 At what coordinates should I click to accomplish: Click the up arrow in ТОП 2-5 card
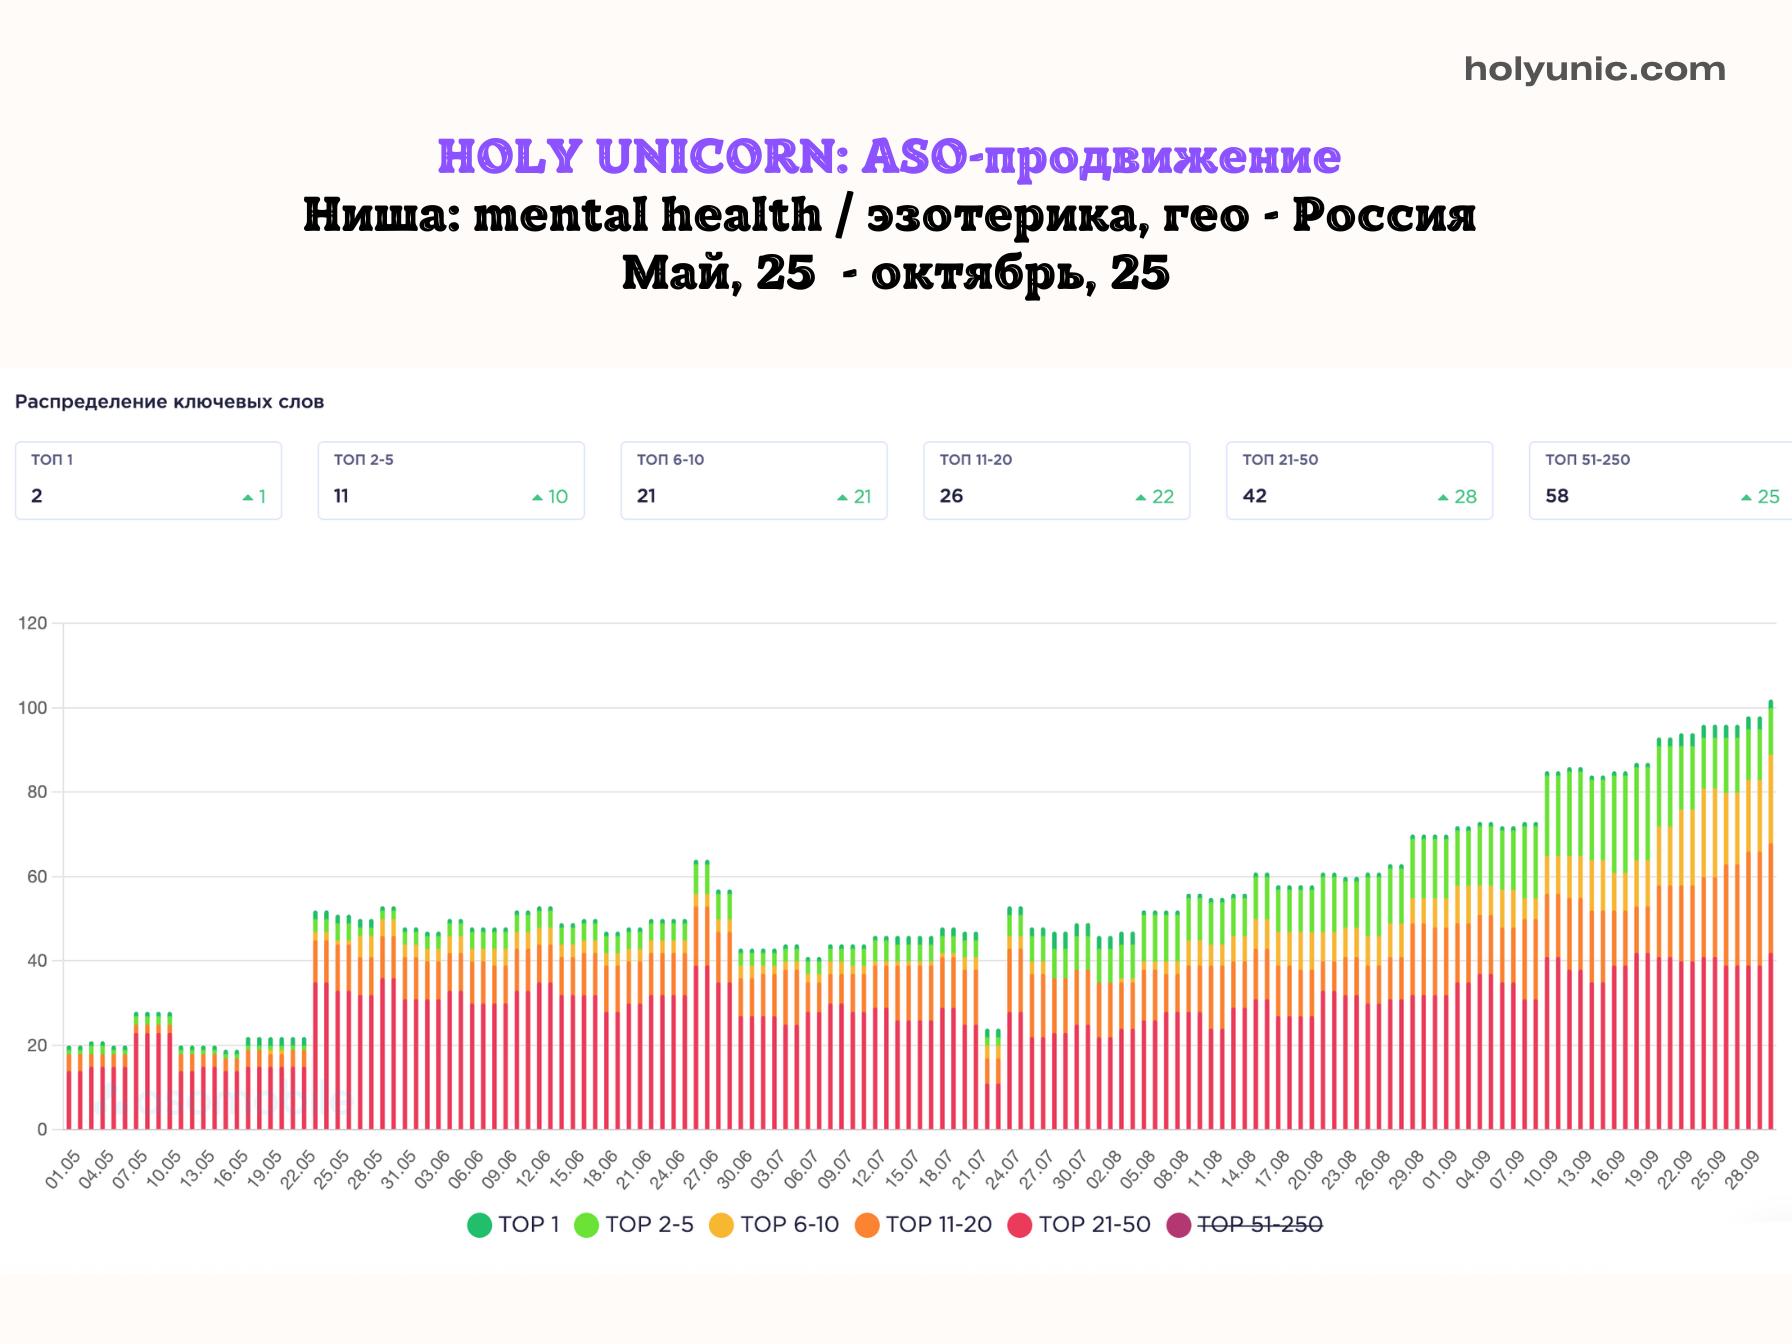point(537,497)
